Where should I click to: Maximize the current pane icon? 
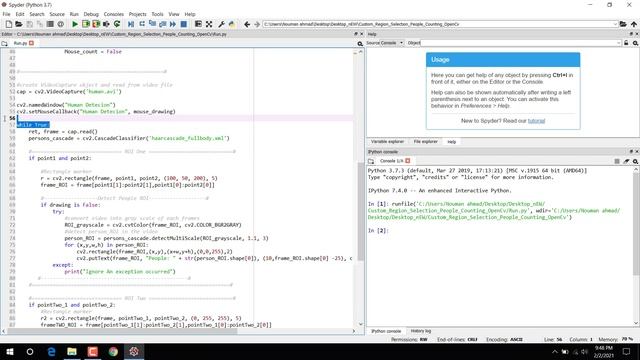(x=198, y=24)
